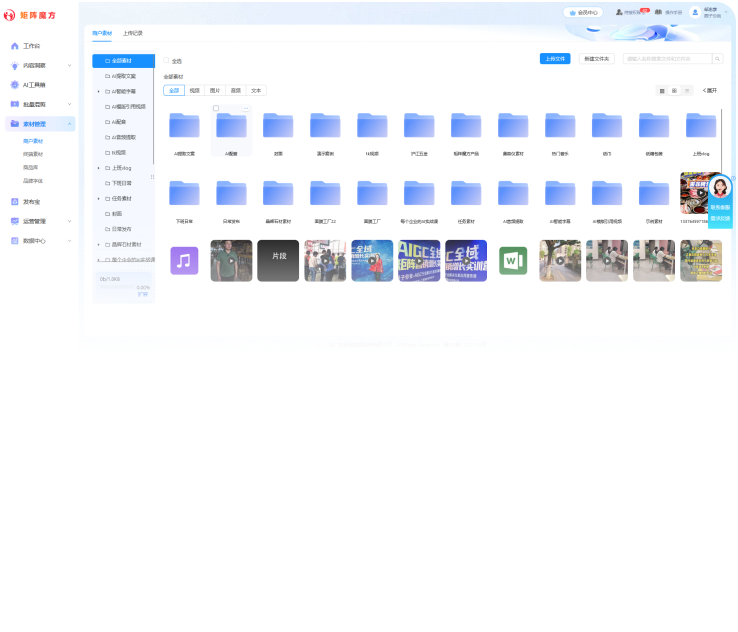Expand the 任务素材 tree folder arrow
The image size is (738, 632).
coord(98,198)
